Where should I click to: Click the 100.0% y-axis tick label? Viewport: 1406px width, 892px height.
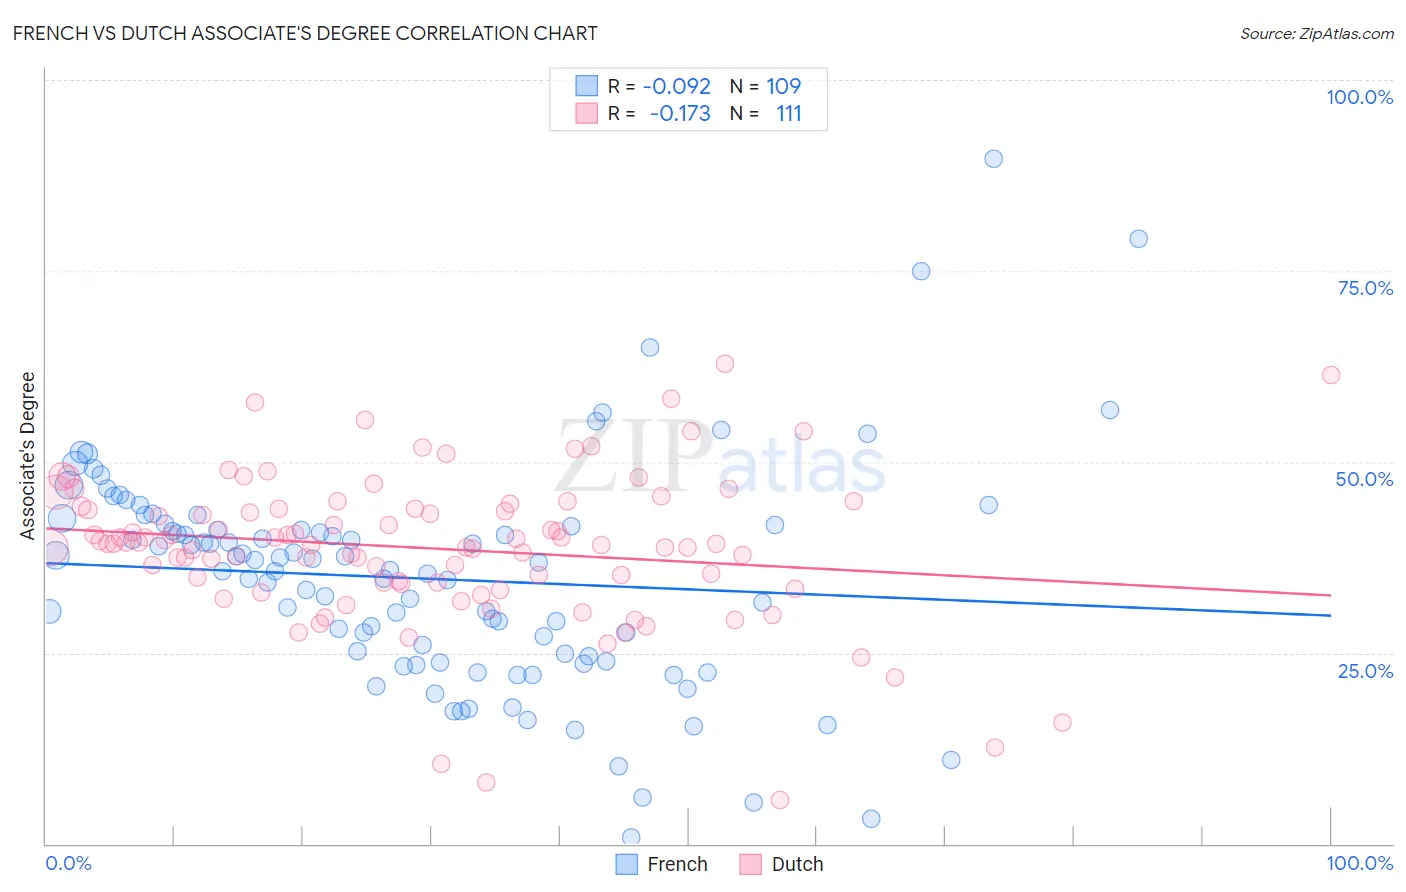tap(1360, 97)
